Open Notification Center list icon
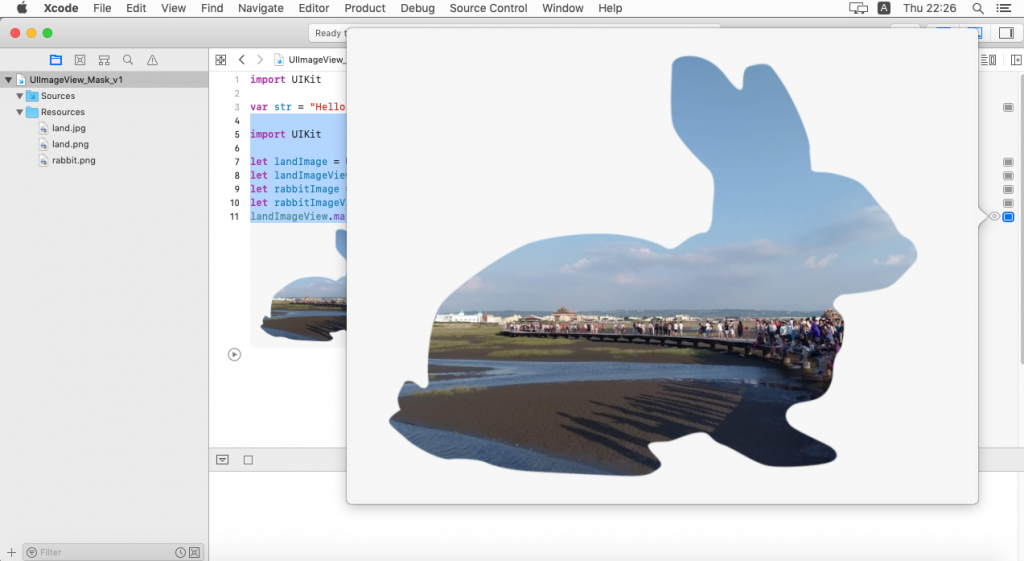This screenshot has width=1024, height=561. (x=1004, y=8)
